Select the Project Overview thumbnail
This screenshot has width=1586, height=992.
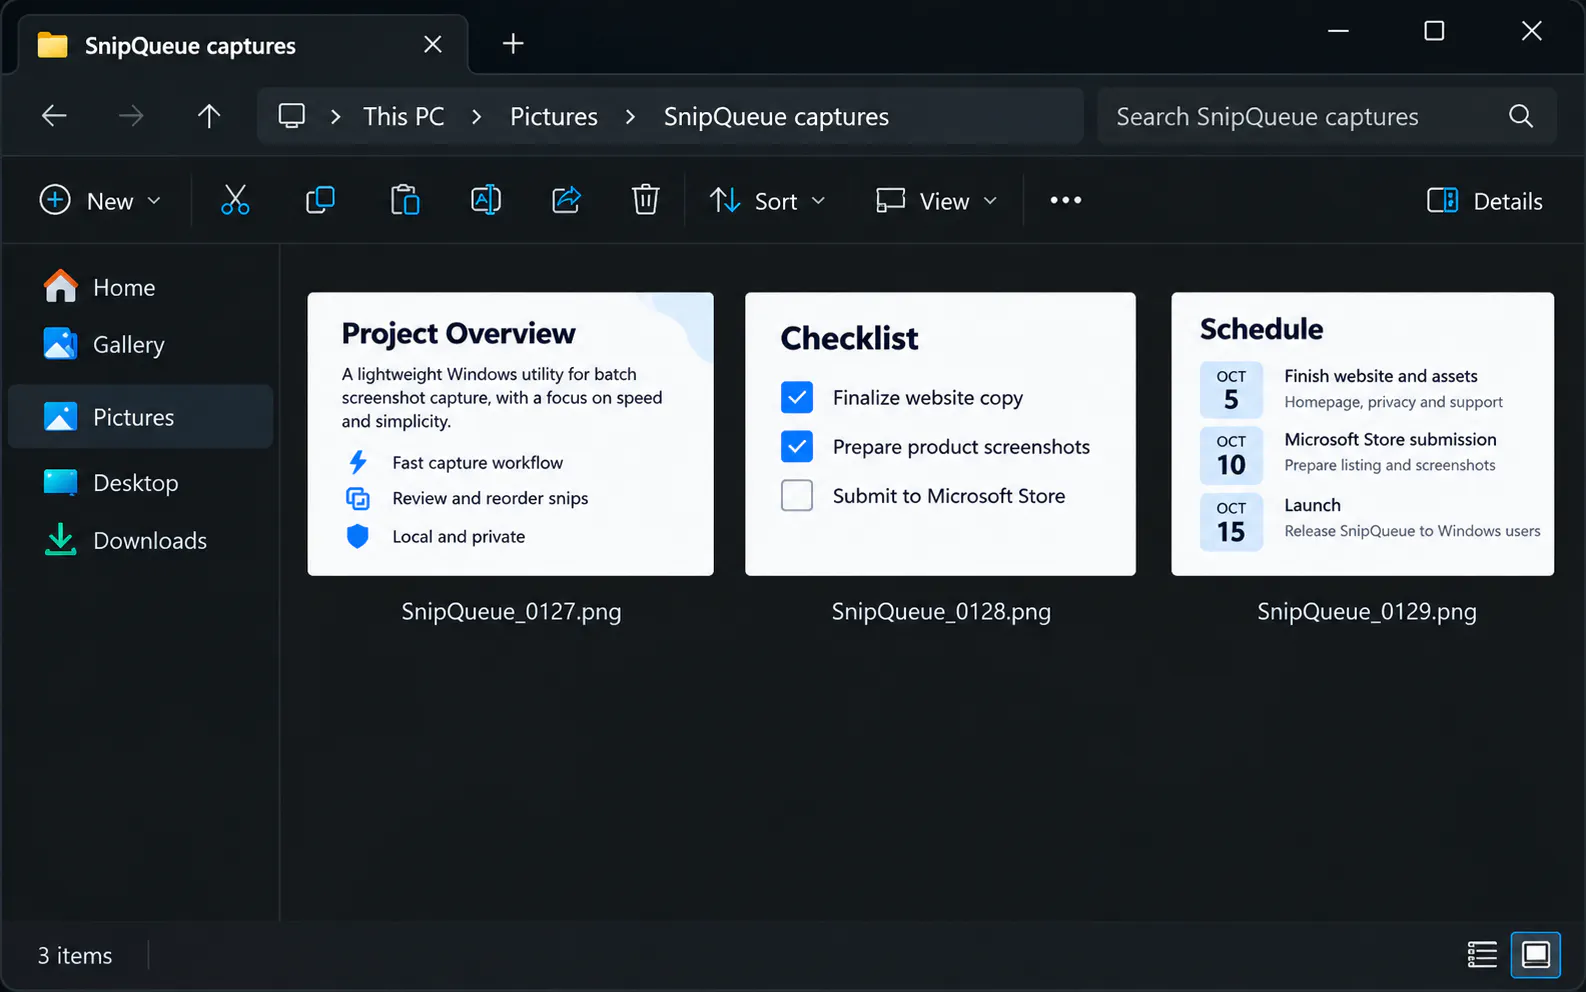coord(511,434)
